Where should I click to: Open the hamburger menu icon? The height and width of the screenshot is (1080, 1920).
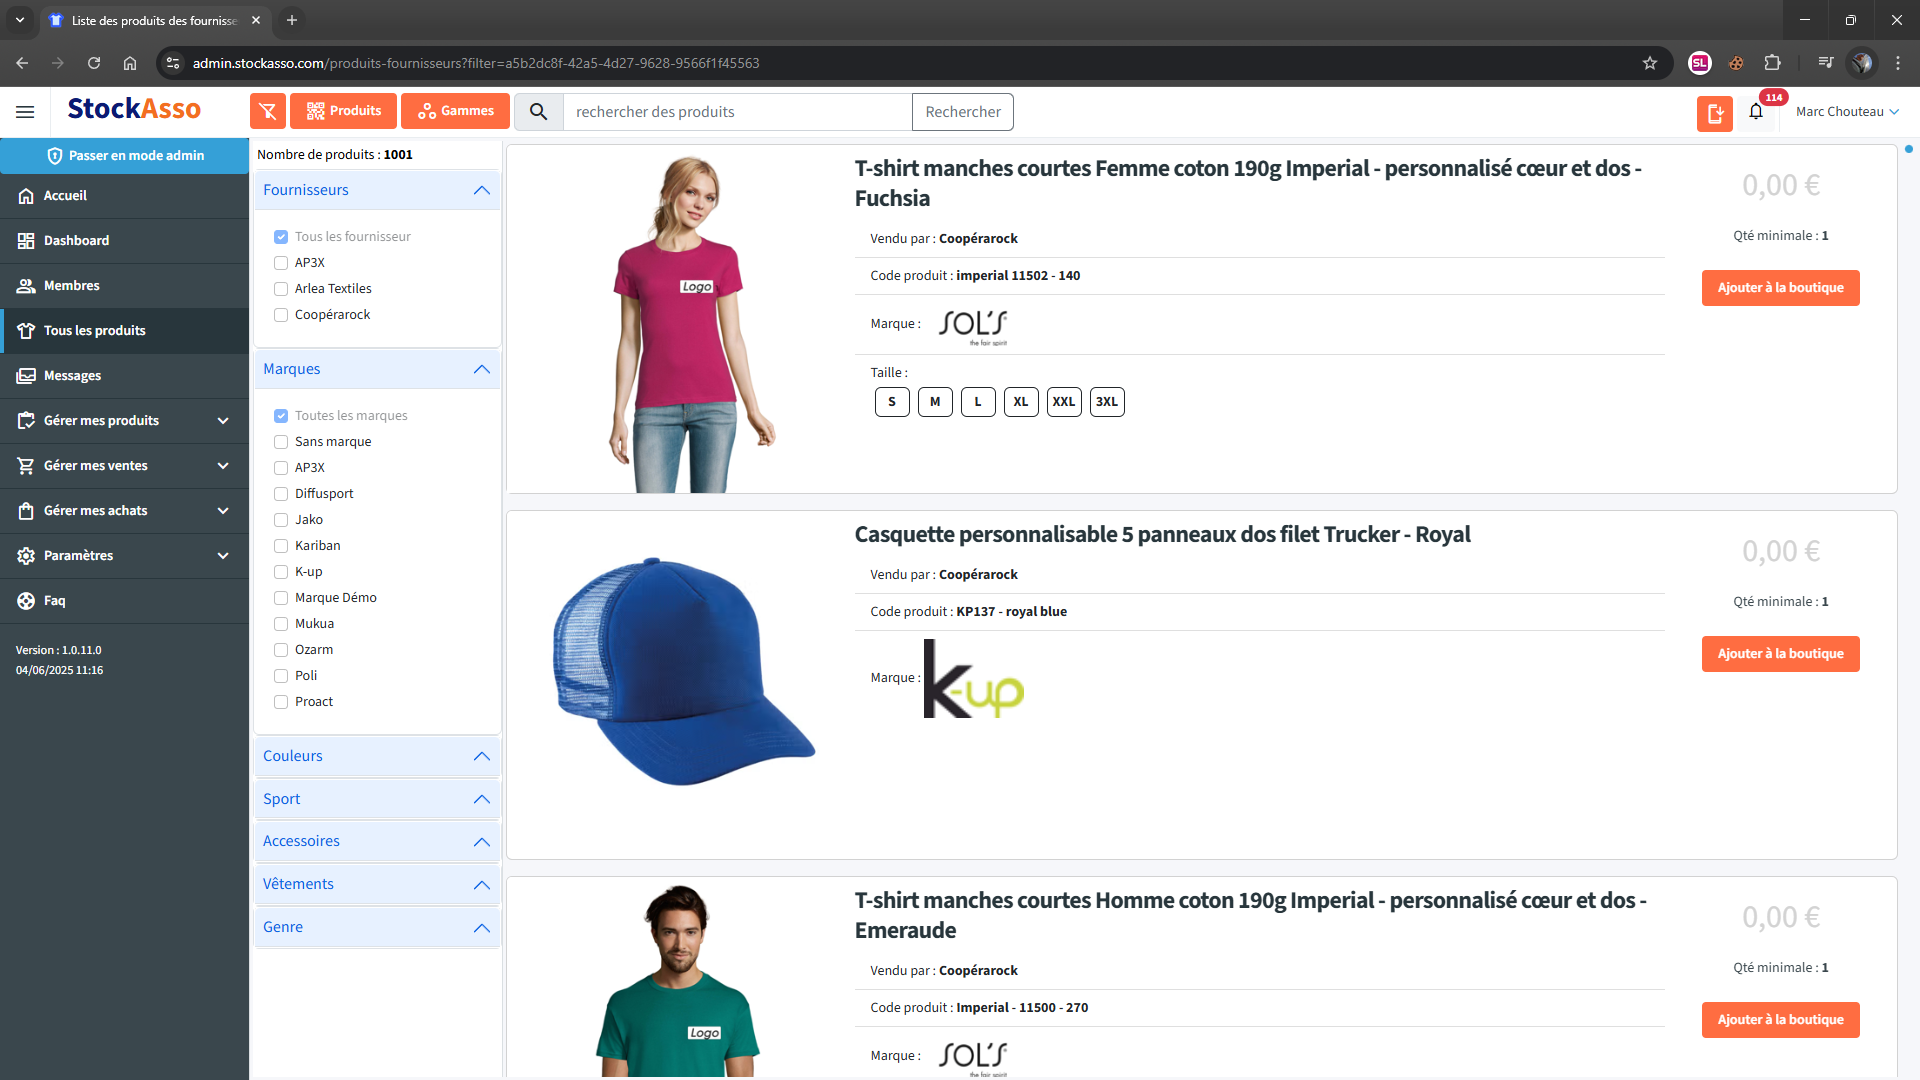(25, 112)
